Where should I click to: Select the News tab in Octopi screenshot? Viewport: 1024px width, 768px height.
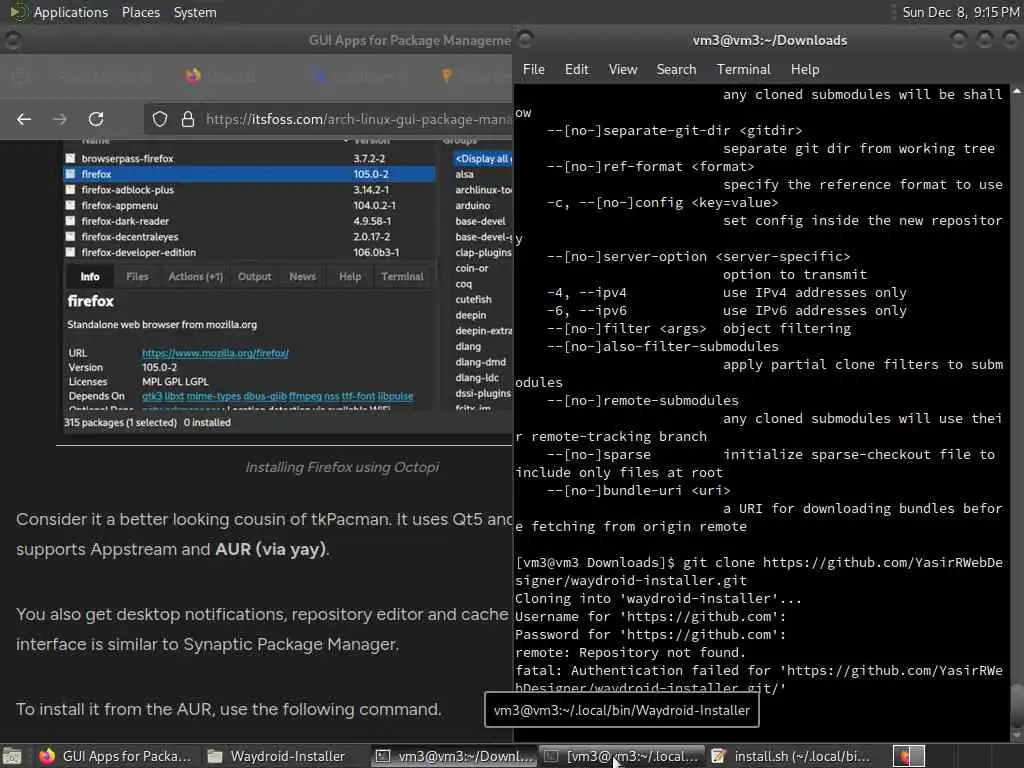[302, 277]
